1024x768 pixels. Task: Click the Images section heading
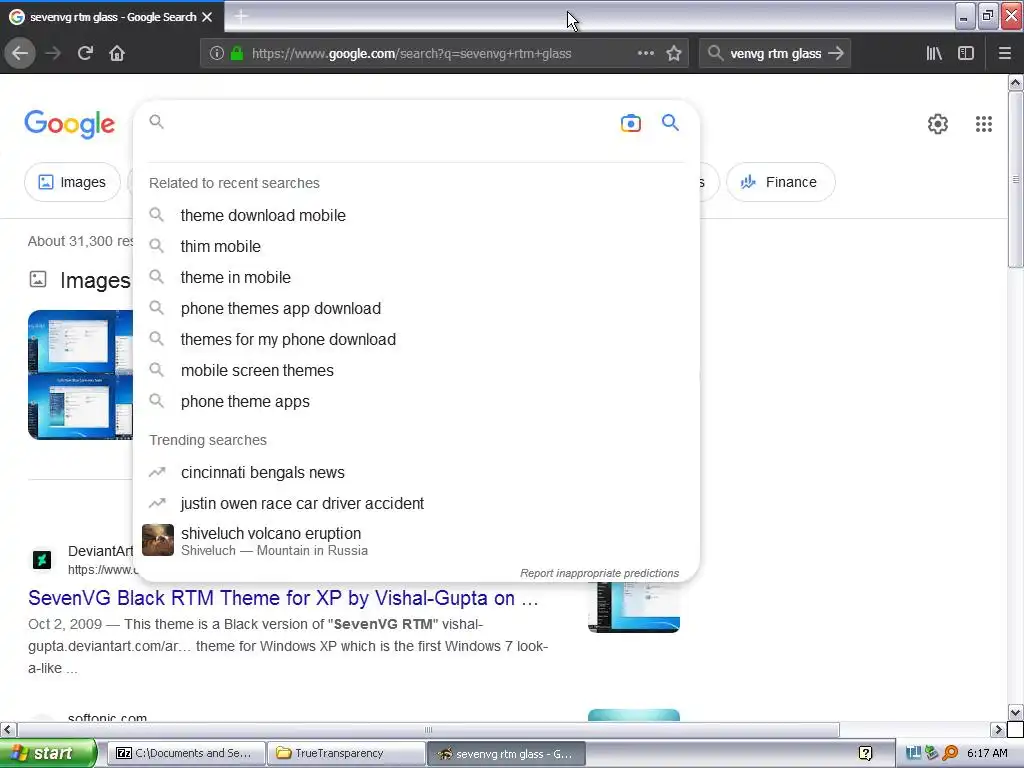pyautogui.click(x=95, y=280)
